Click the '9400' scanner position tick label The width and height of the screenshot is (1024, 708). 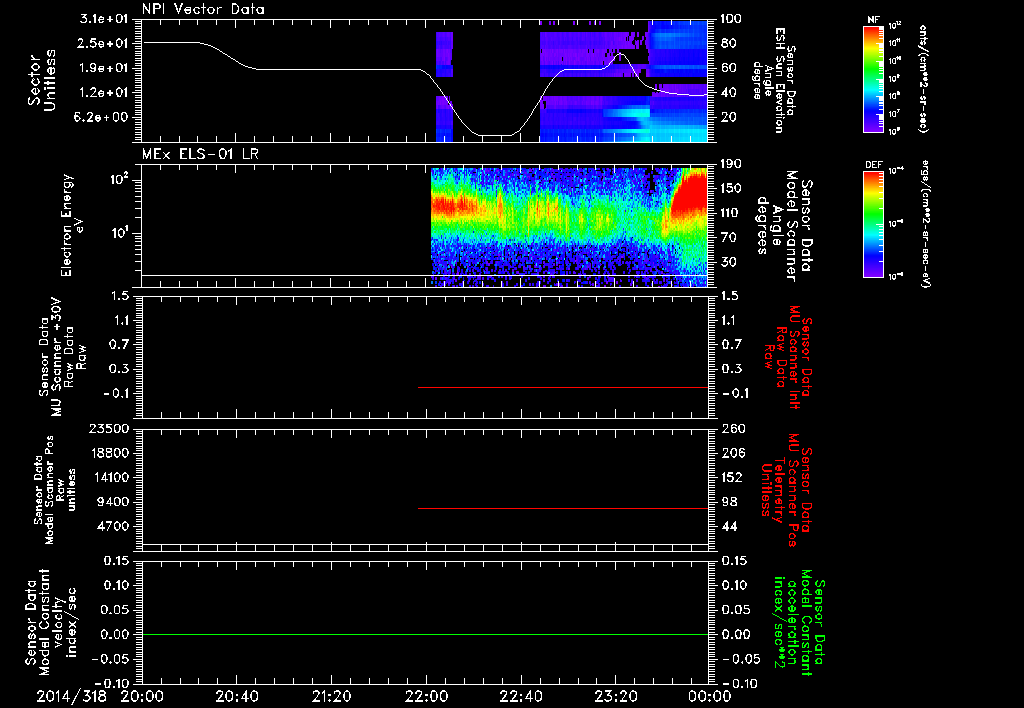tap(114, 502)
